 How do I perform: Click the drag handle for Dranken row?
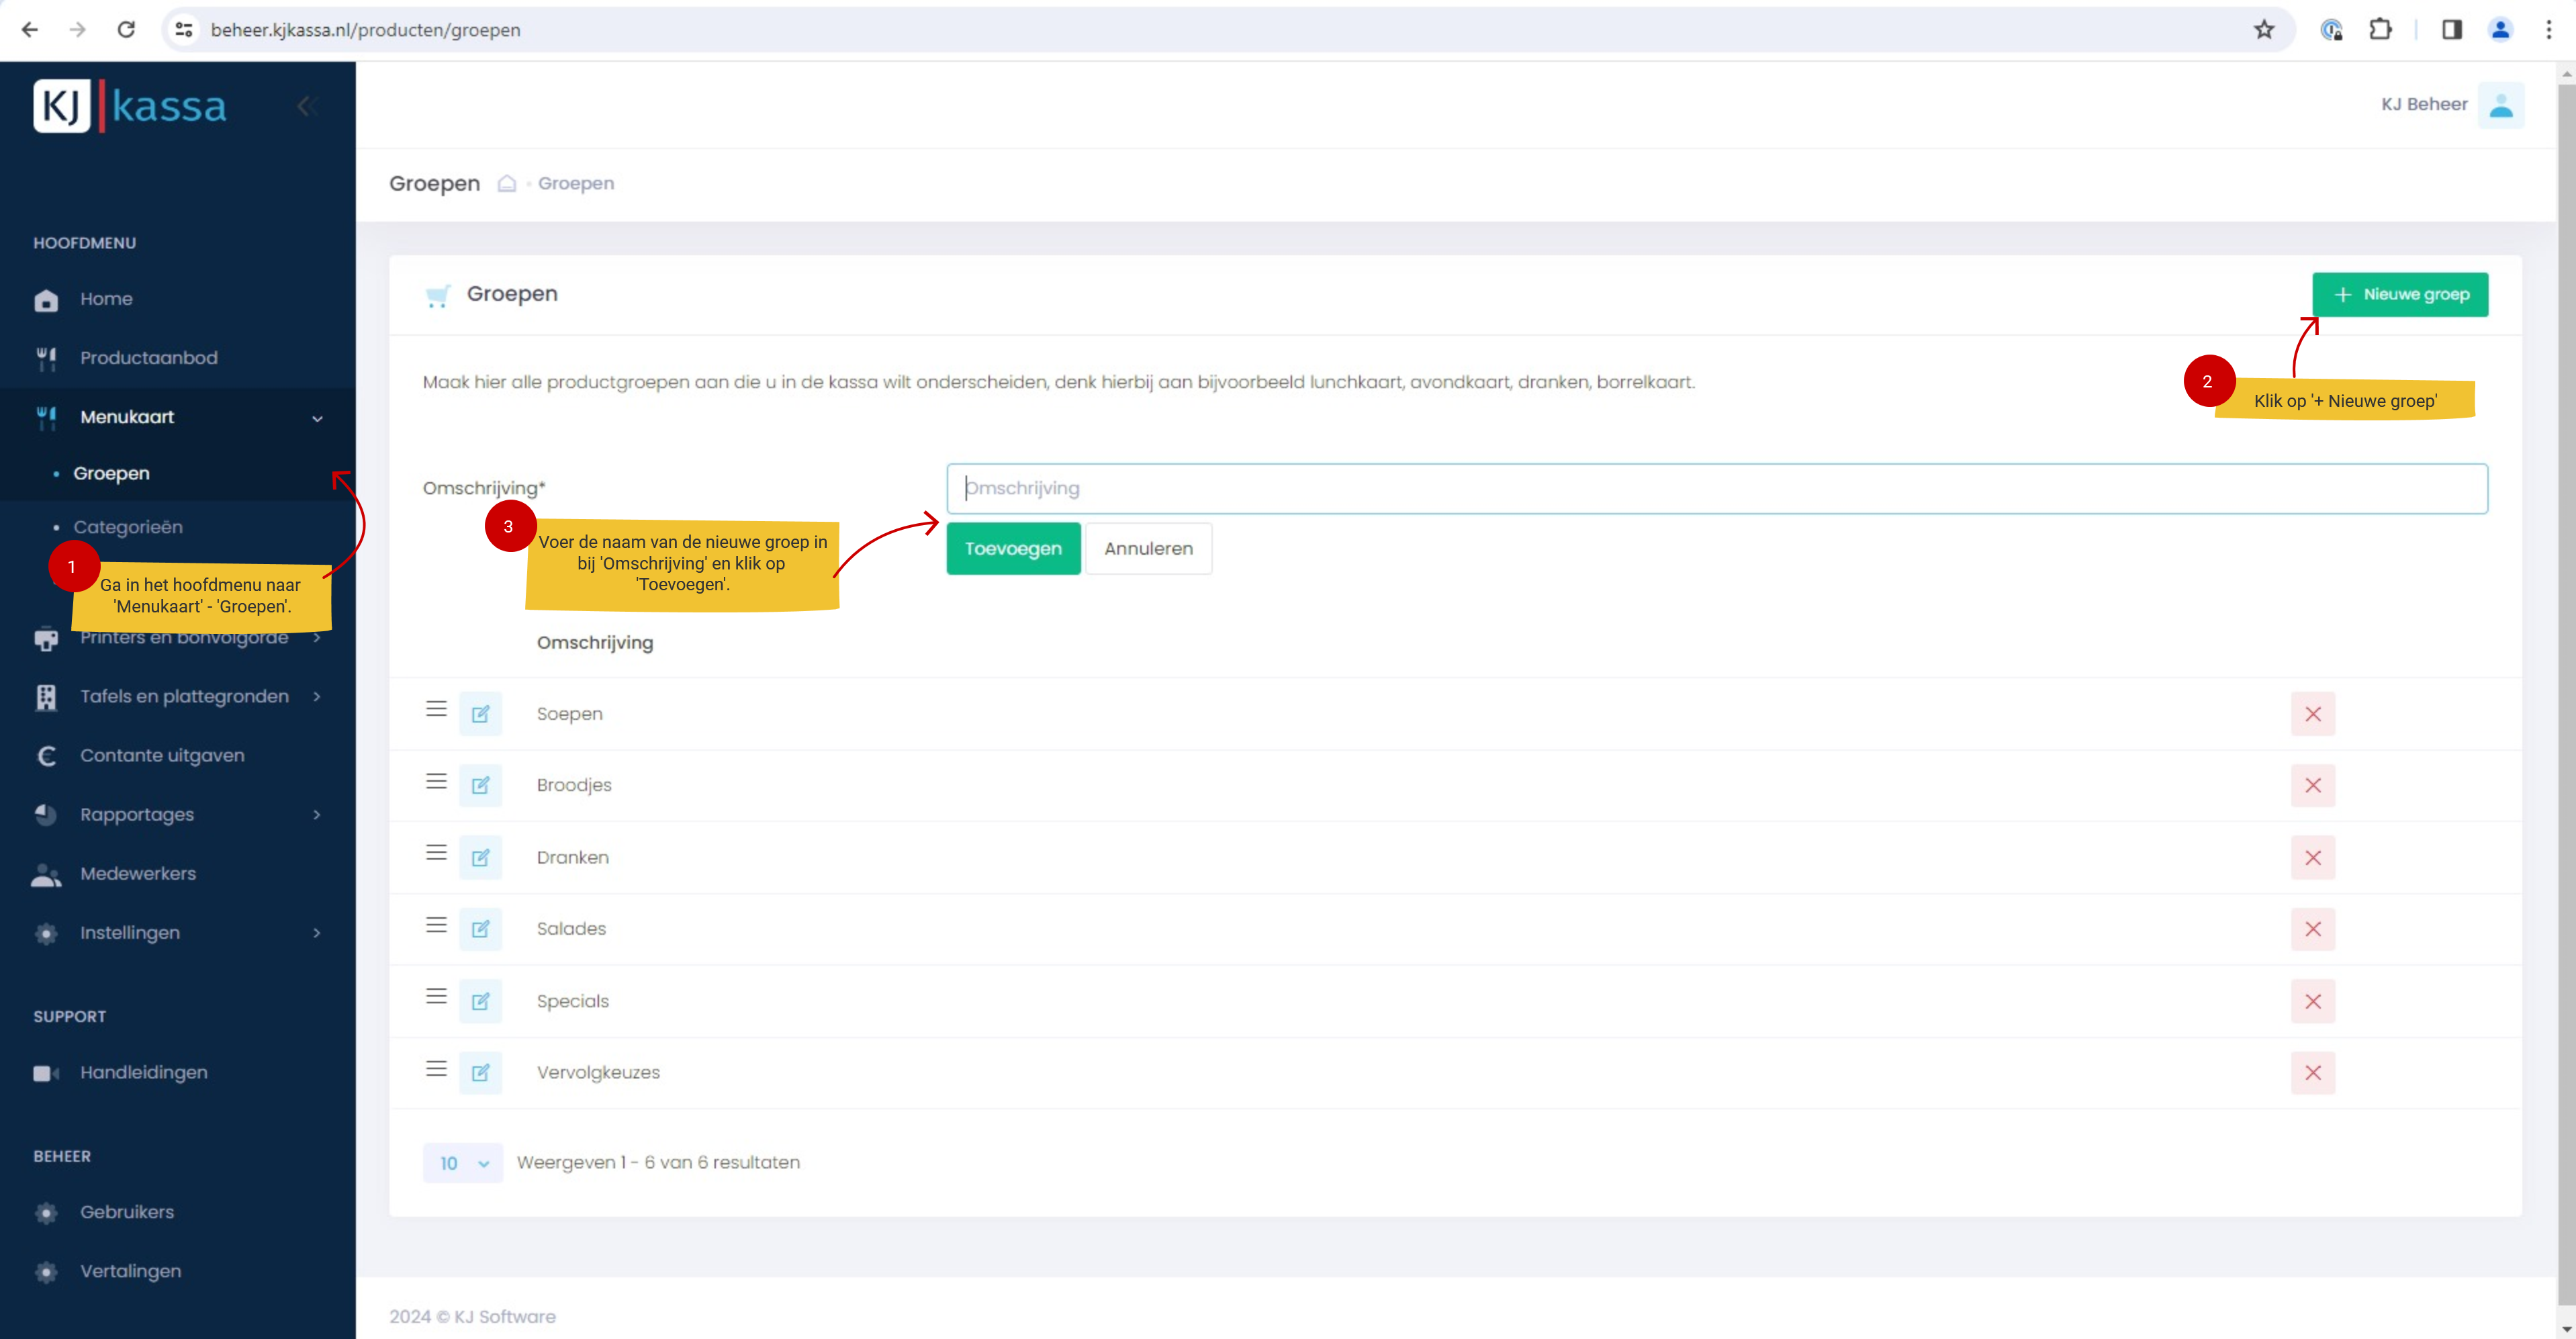click(x=436, y=853)
